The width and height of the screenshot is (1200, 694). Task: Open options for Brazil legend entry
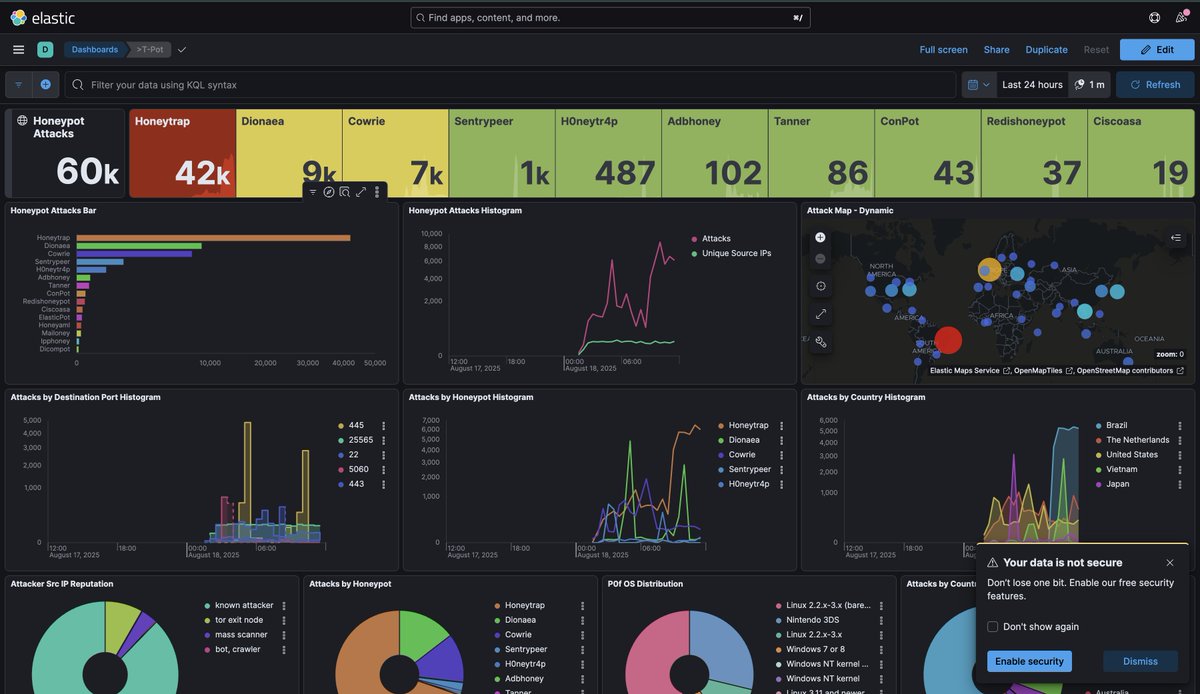coord(1180,425)
